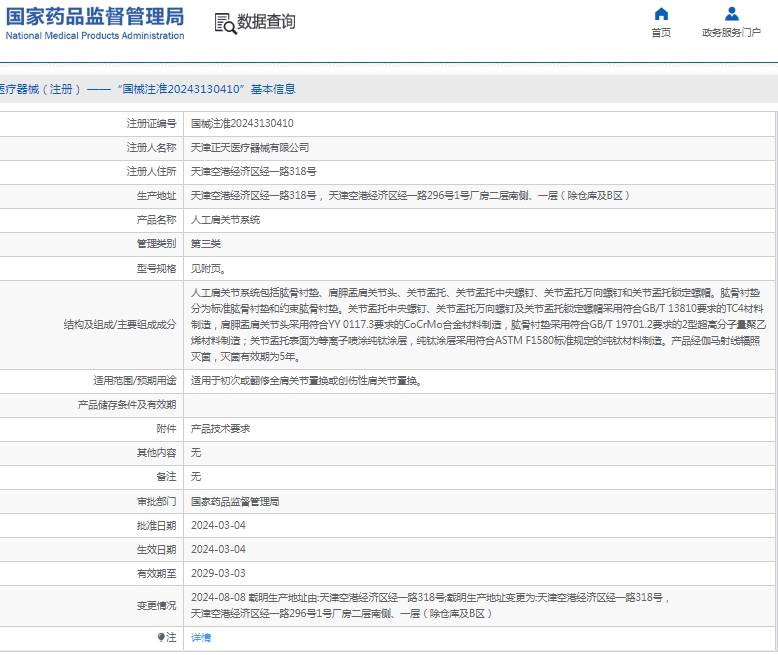Click 备注 row value 无
Screen dimensions: 778x655
tap(196, 477)
